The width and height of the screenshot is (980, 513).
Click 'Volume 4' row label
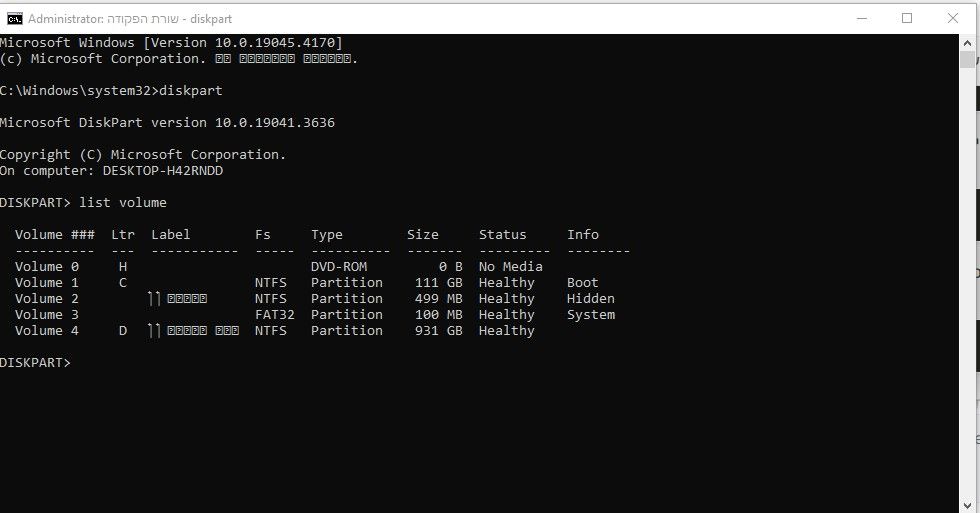47,331
